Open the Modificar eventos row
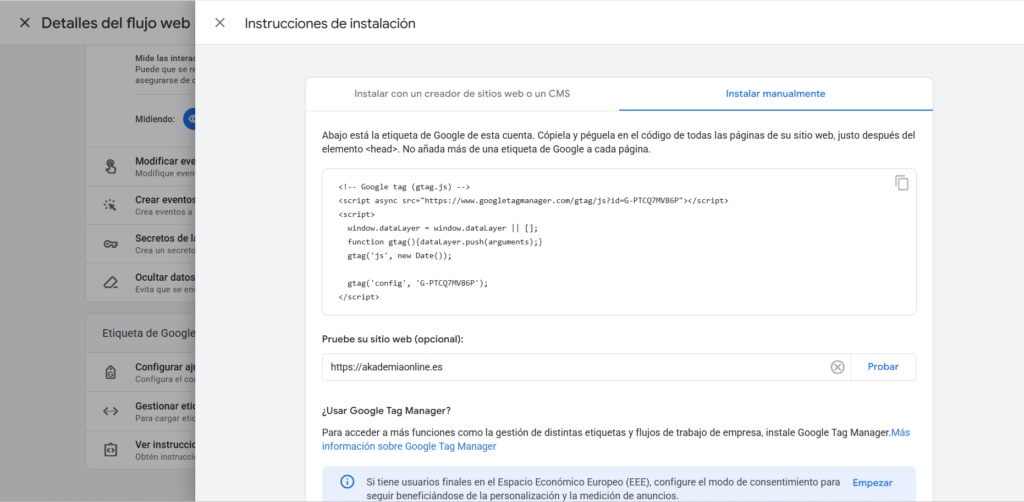Screen dimensions: 1024x502 [x=140, y=166]
